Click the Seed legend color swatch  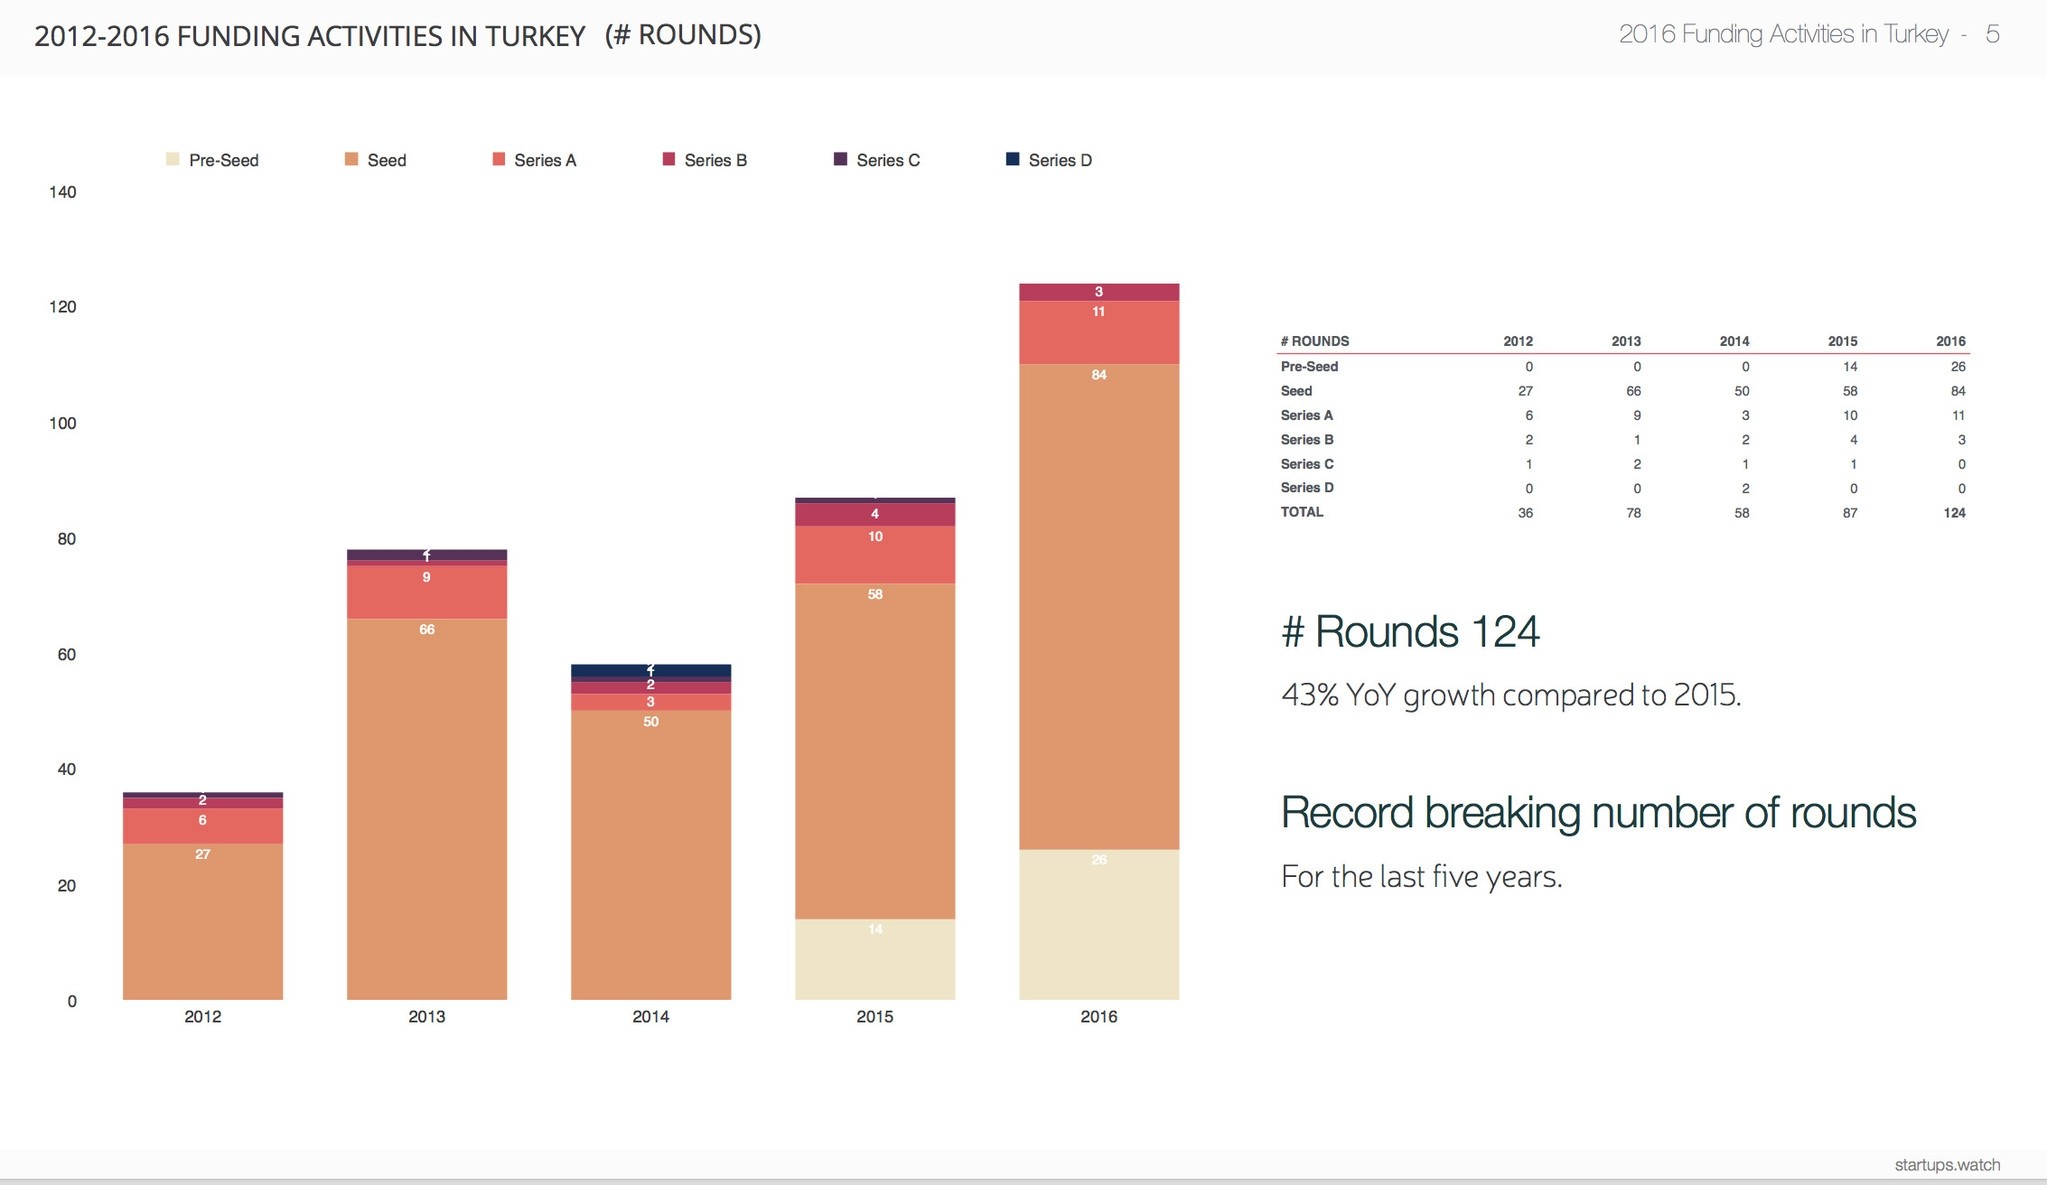click(x=351, y=159)
